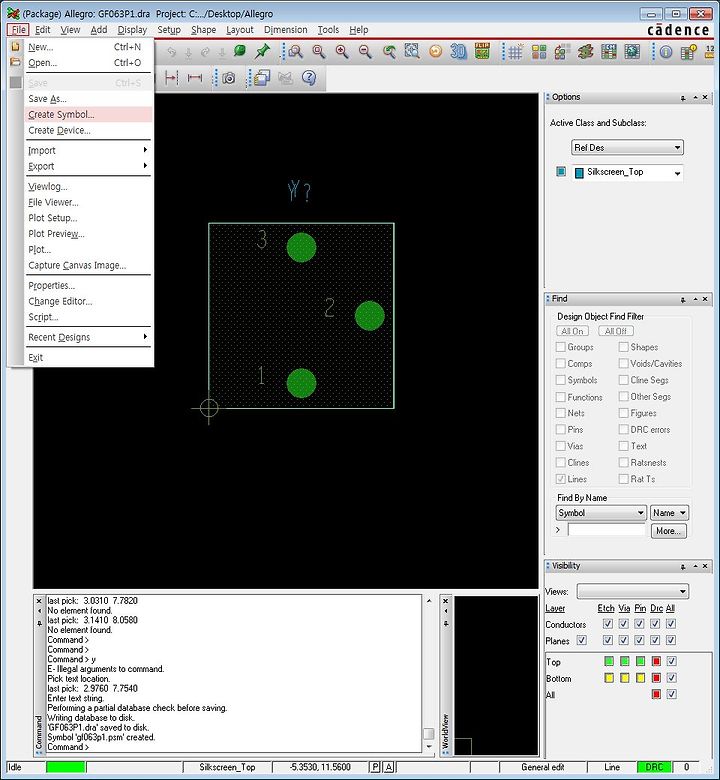Image resolution: width=720 pixels, height=780 pixels.
Task: Open the Name dropdown in Find panel
Action: [669, 513]
